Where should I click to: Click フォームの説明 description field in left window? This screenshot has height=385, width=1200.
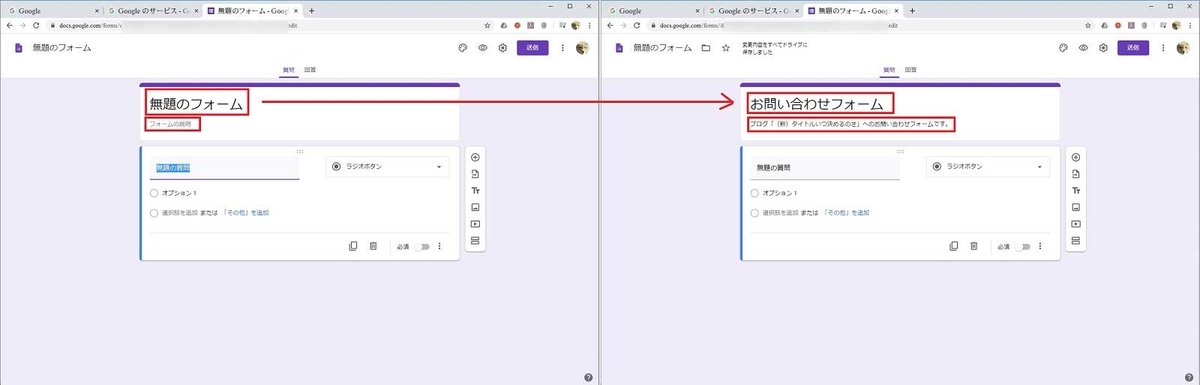tap(171, 124)
